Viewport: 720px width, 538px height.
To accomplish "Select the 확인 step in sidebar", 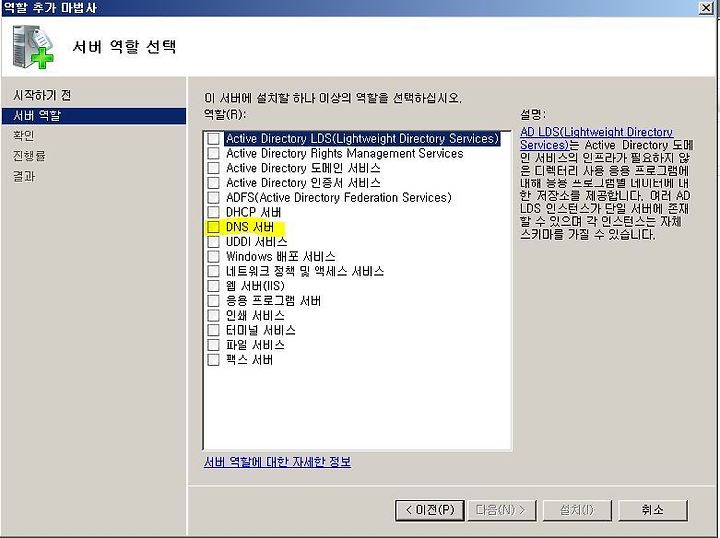I will [x=24, y=135].
